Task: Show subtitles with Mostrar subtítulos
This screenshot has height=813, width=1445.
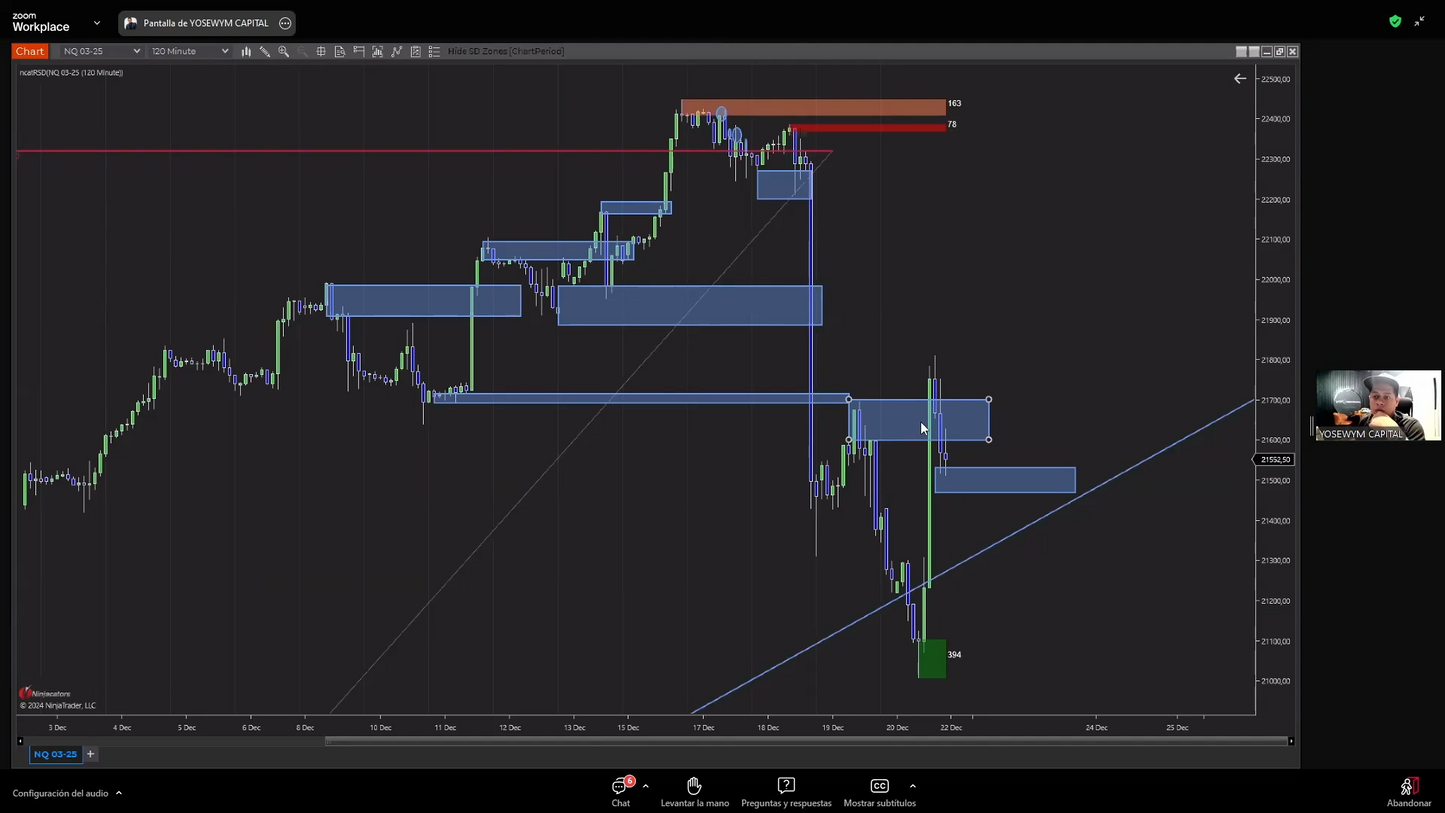Action: tap(879, 791)
